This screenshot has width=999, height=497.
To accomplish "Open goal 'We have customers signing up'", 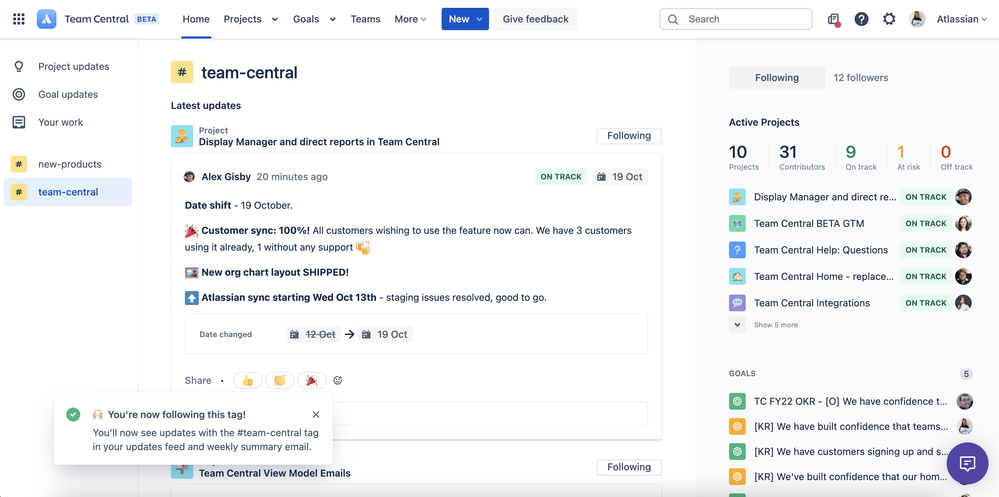I will pos(851,452).
